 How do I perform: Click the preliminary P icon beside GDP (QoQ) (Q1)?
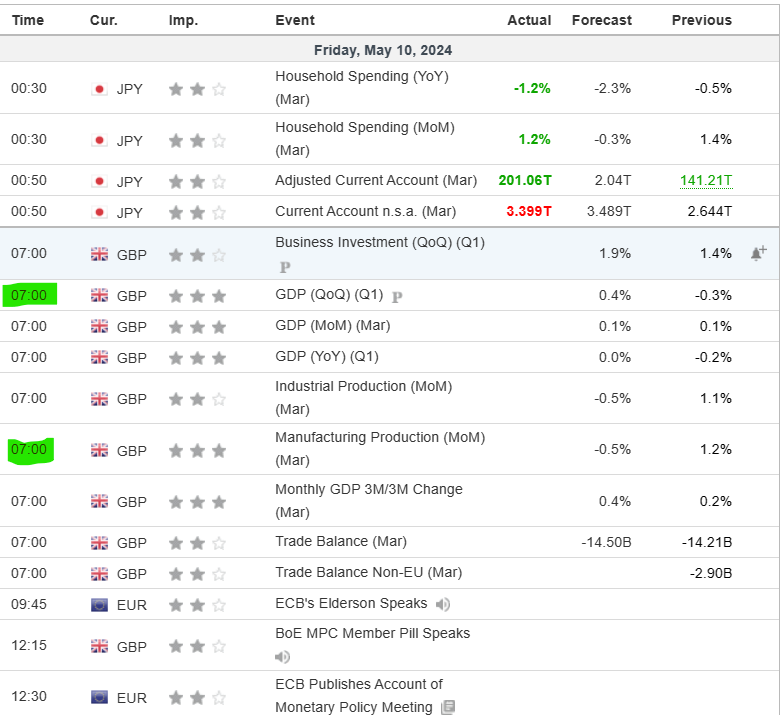click(397, 296)
